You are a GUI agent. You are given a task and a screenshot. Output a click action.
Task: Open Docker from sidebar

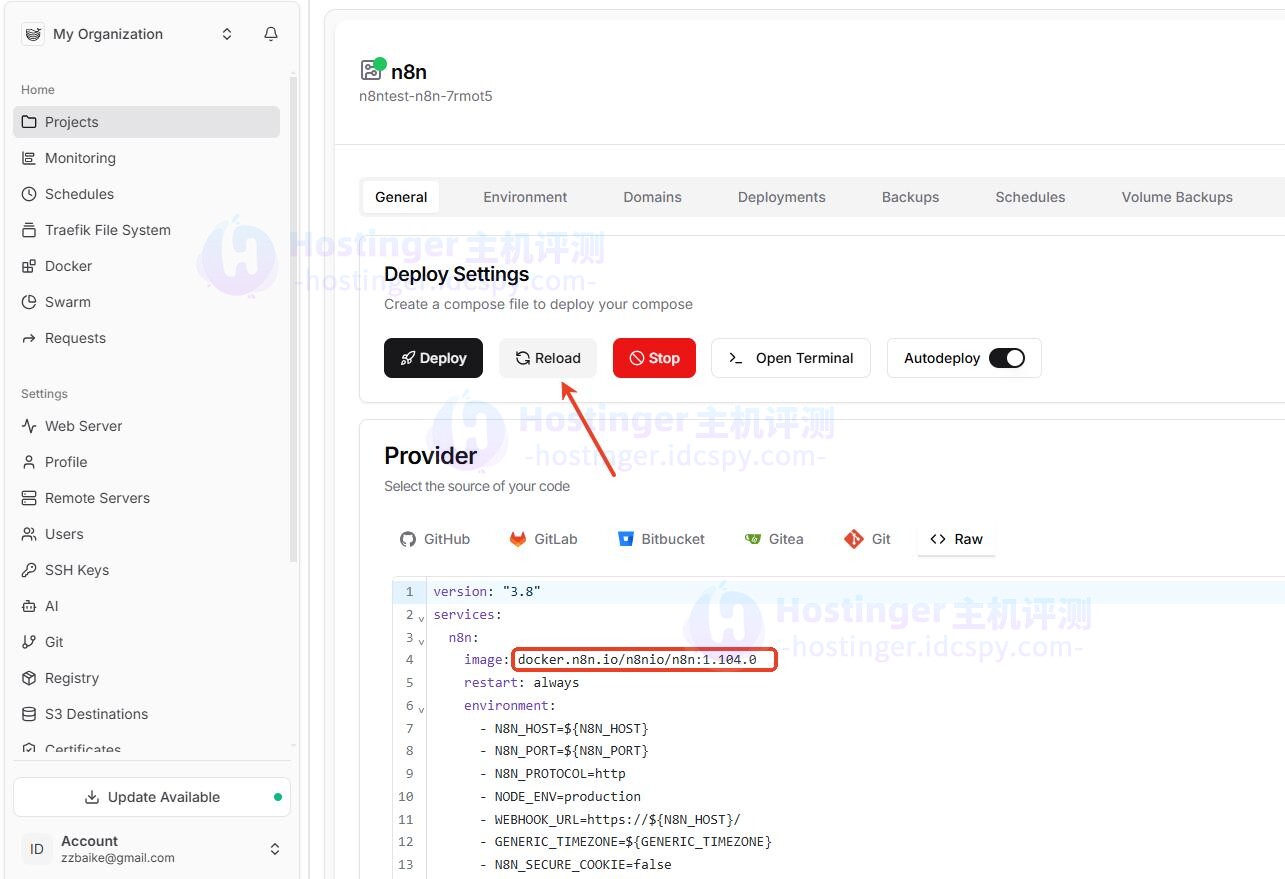tap(68, 266)
